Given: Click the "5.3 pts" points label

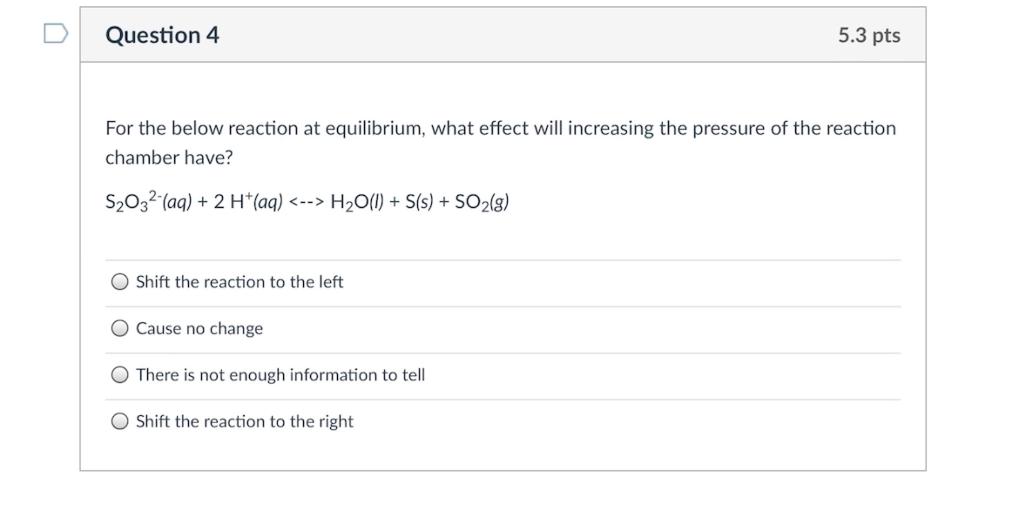Looking at the screenshot, I should [869, 36].
